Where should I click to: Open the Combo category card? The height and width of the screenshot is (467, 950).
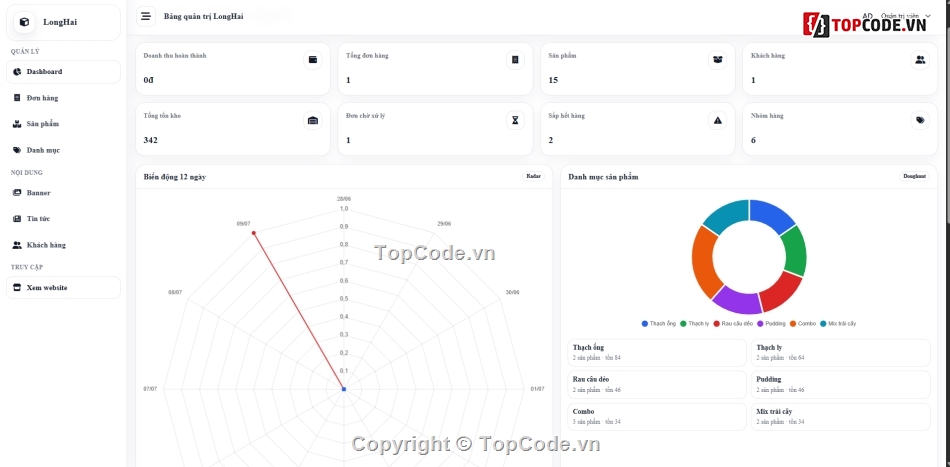(657, 417)
